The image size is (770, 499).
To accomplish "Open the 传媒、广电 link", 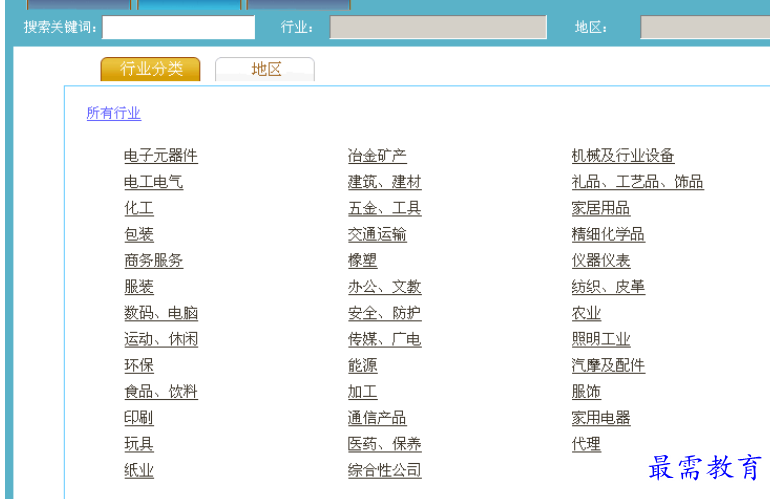I will click(385, 339).
